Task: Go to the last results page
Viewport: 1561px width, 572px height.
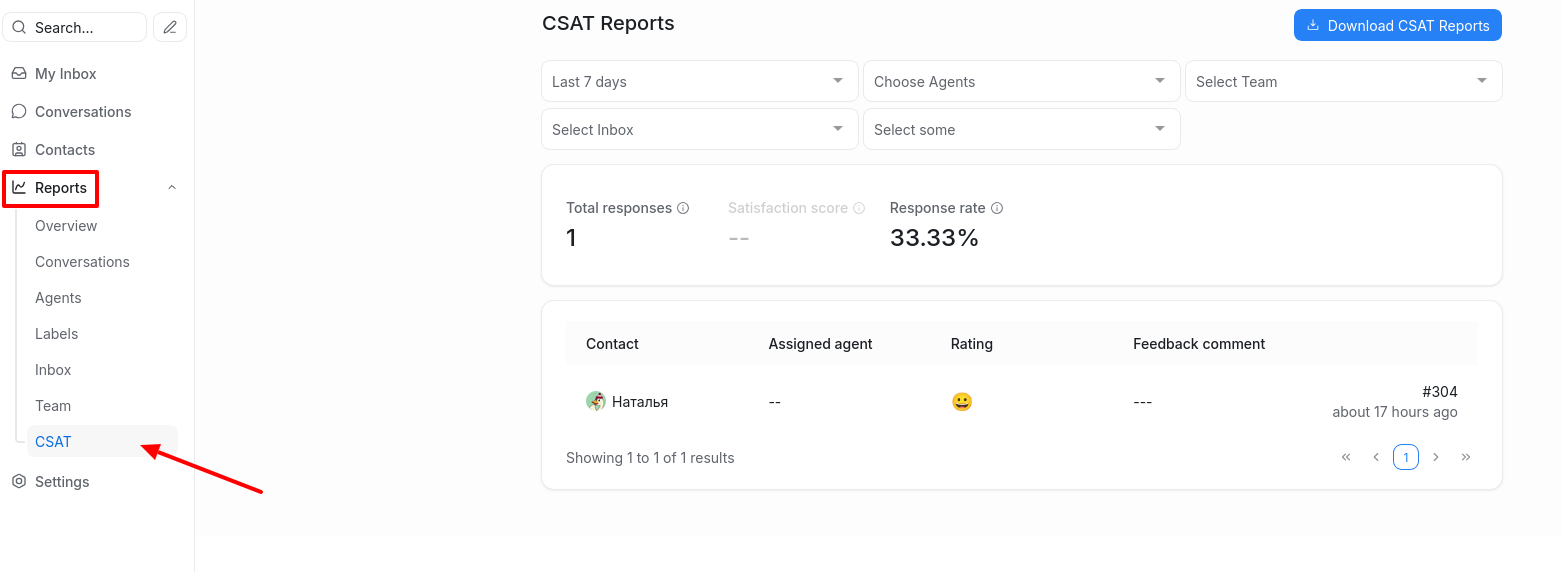Action: (x=1466, y=457)
